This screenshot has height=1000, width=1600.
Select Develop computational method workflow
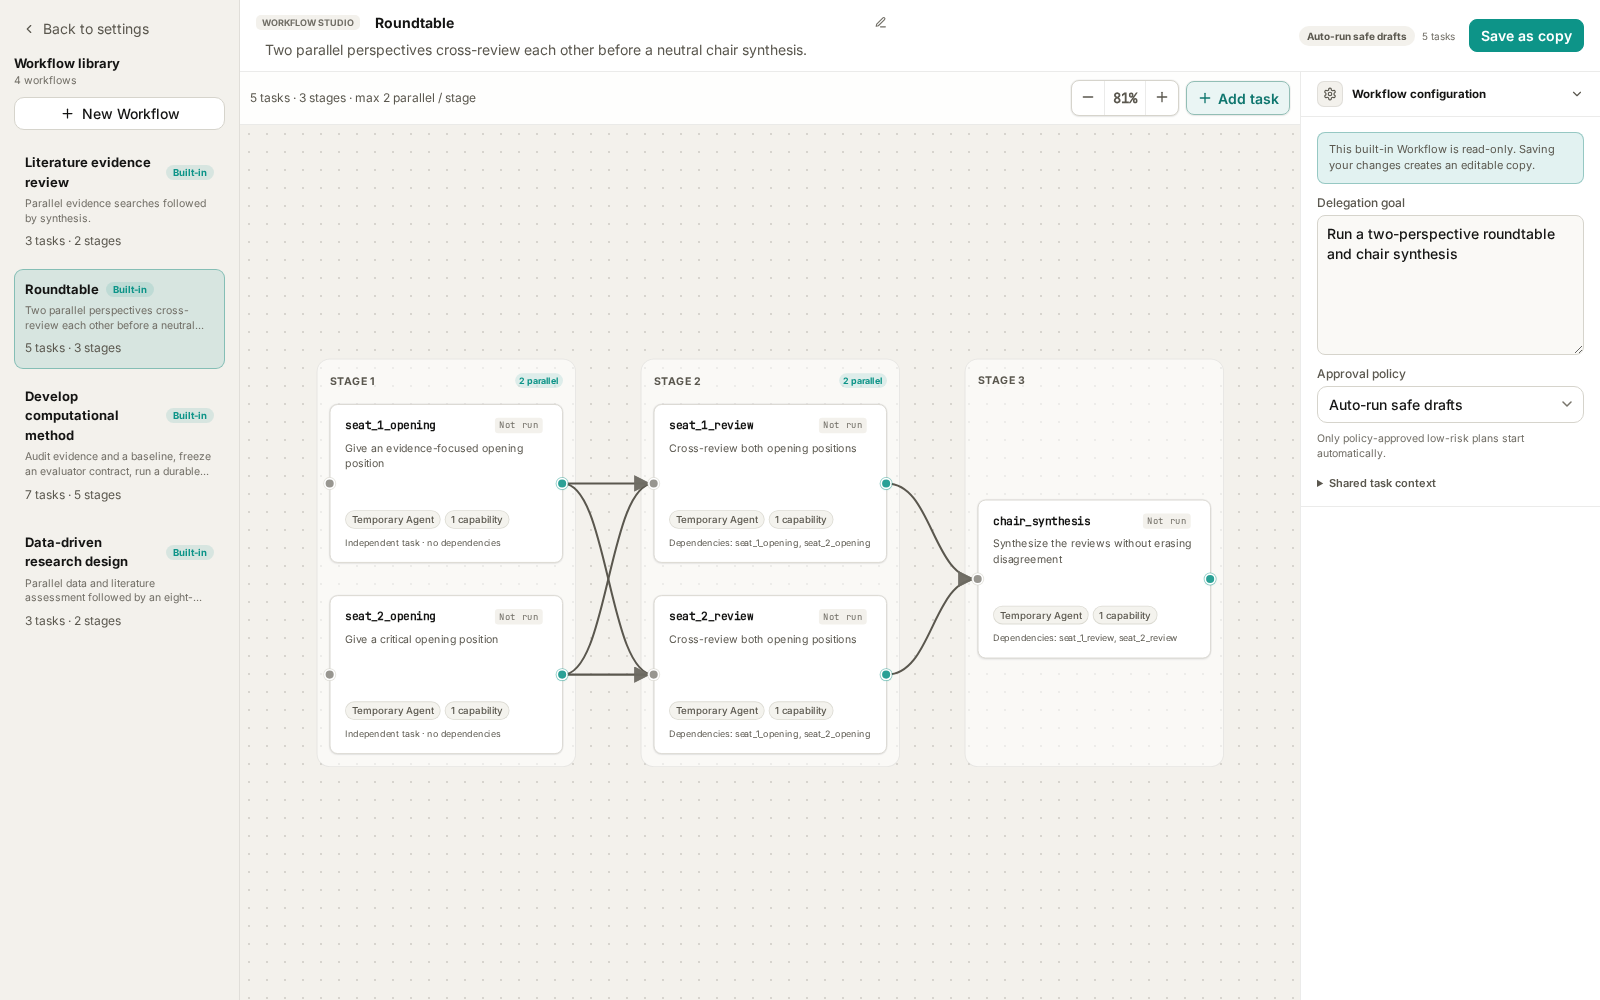tap(119, 445)
